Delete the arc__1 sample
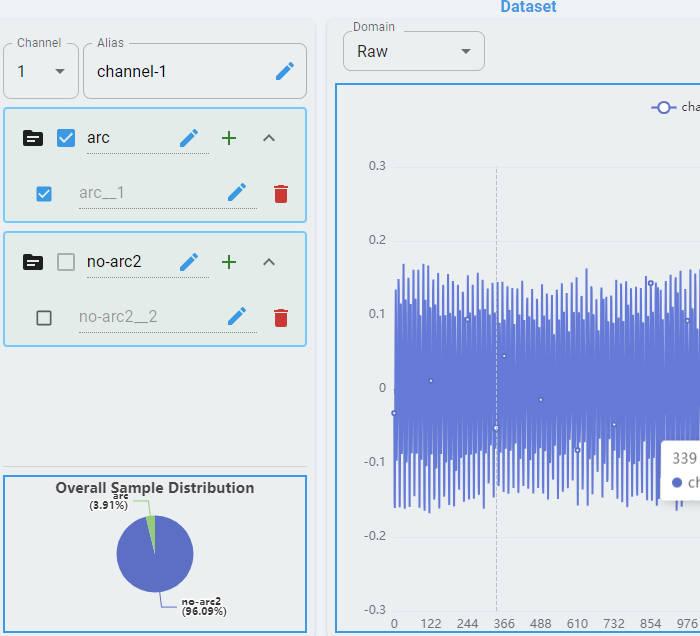Image resolution: width=700 pixels, height=636 pixels. click(281, 194)
